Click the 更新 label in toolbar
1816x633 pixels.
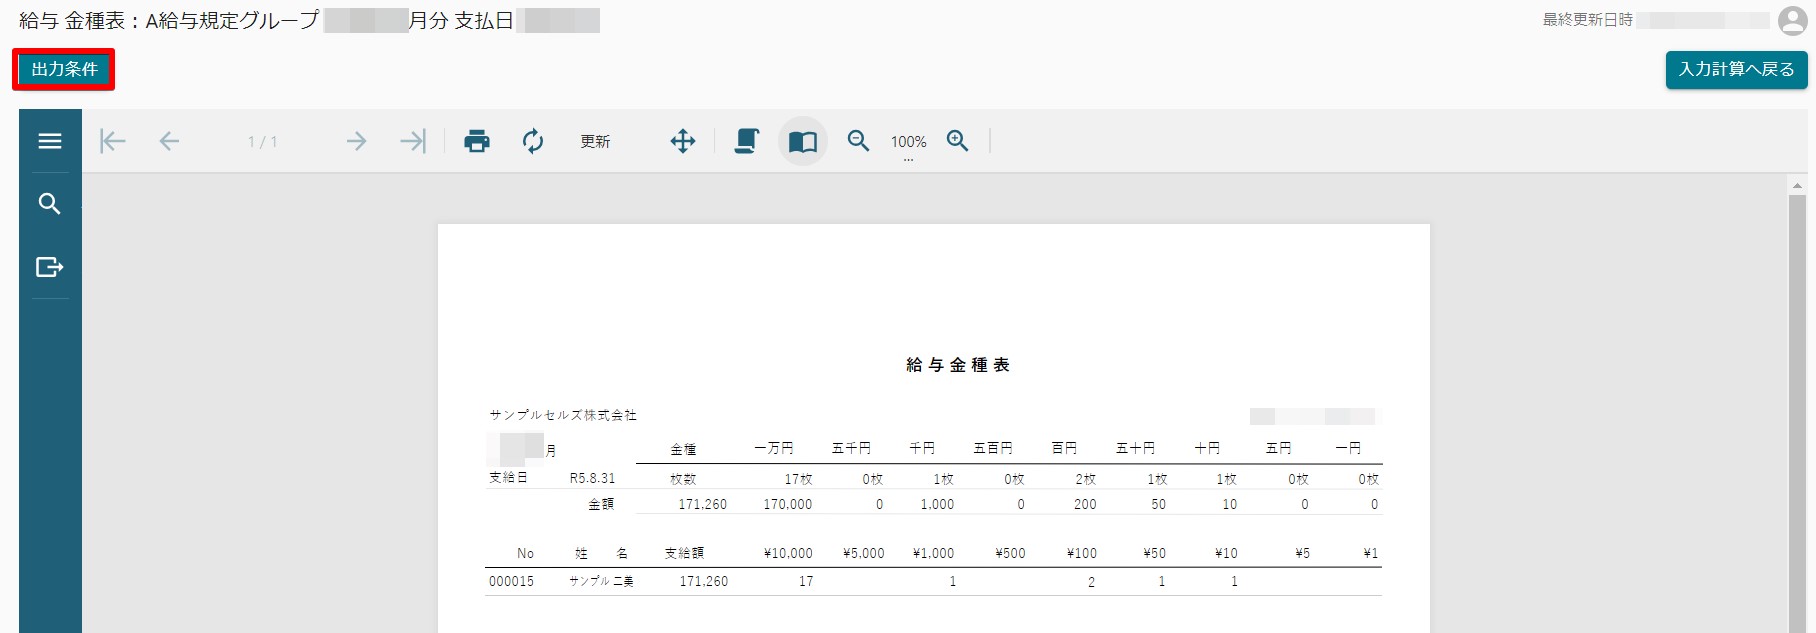click(x=595, y=142)
